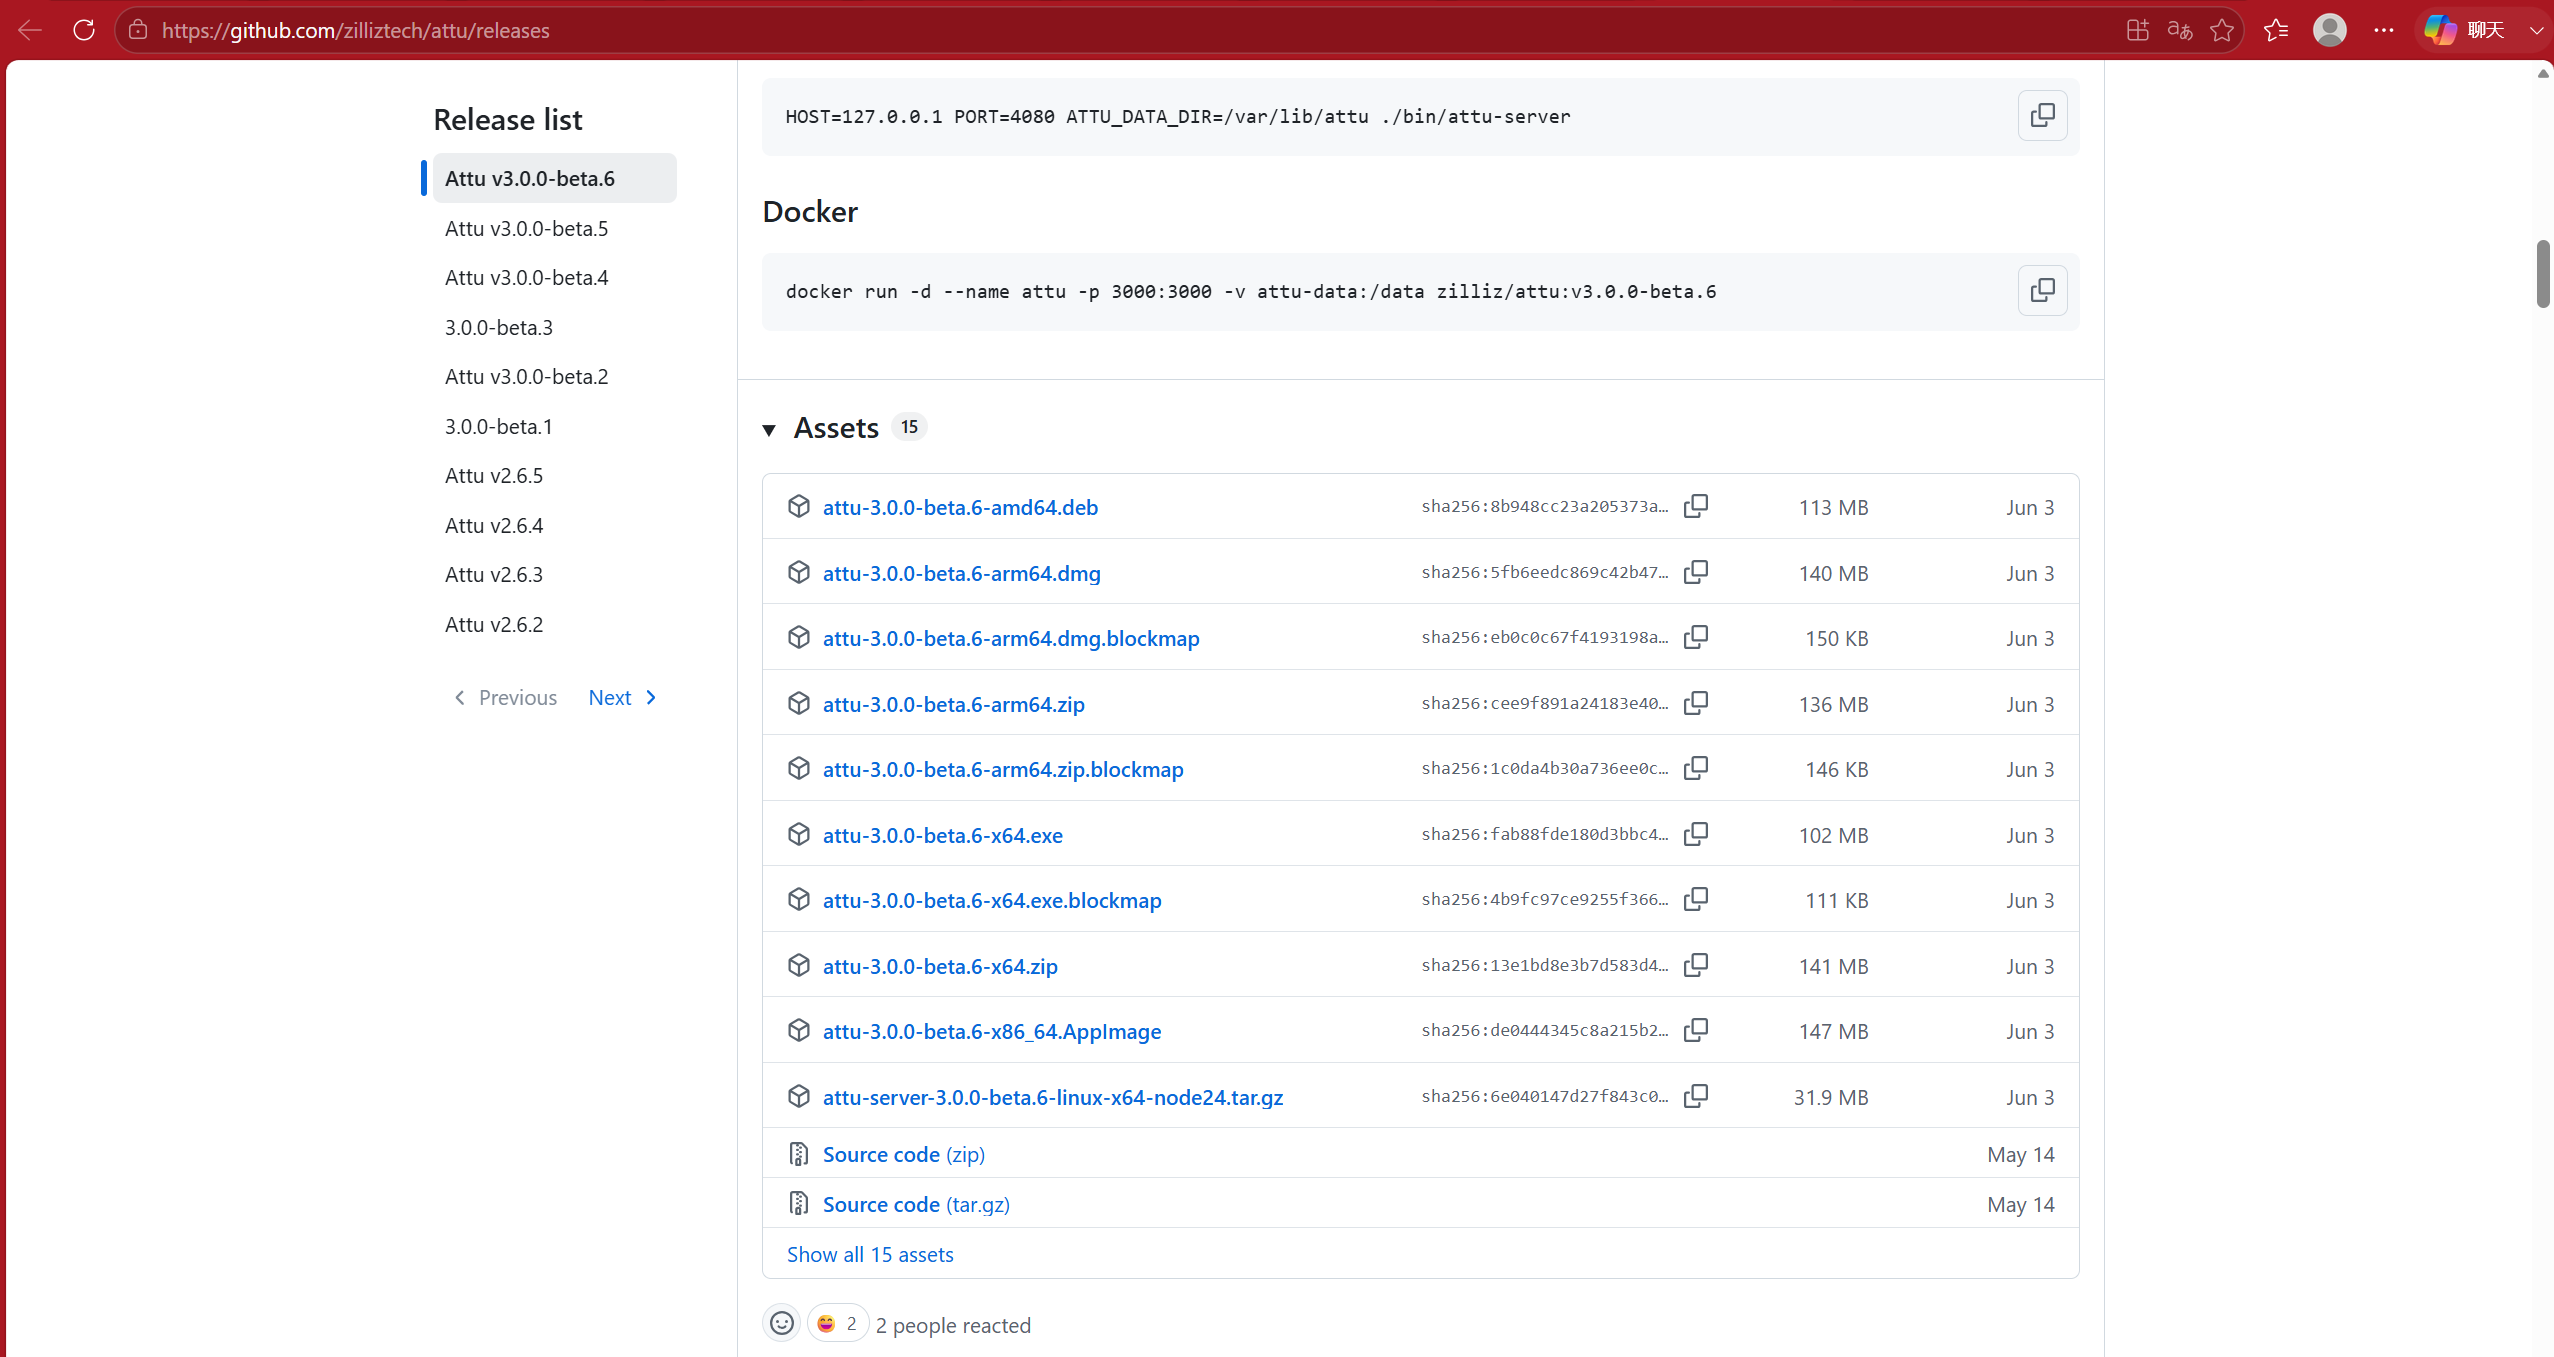The image size is (2554, 1357).
Task: Download attu-3.0.0-beta.6-x86_64.AppImage
Action: tap(992, 1031)
